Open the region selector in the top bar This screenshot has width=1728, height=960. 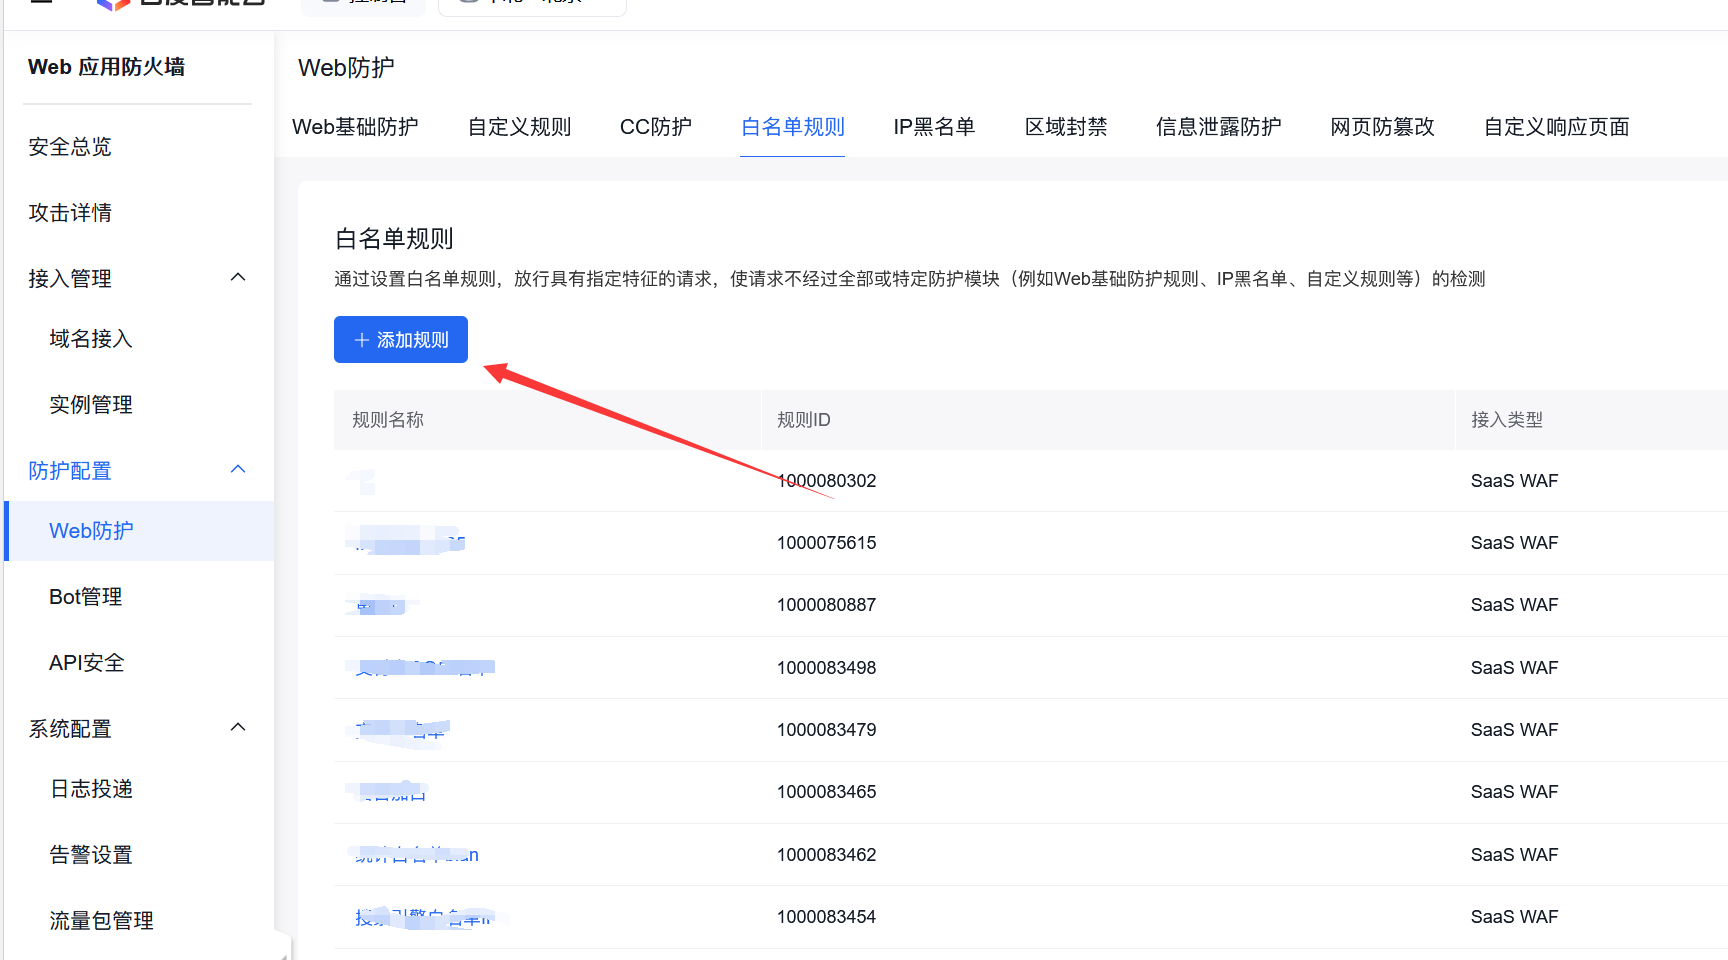pyautogui.click(x=531, y=3)
